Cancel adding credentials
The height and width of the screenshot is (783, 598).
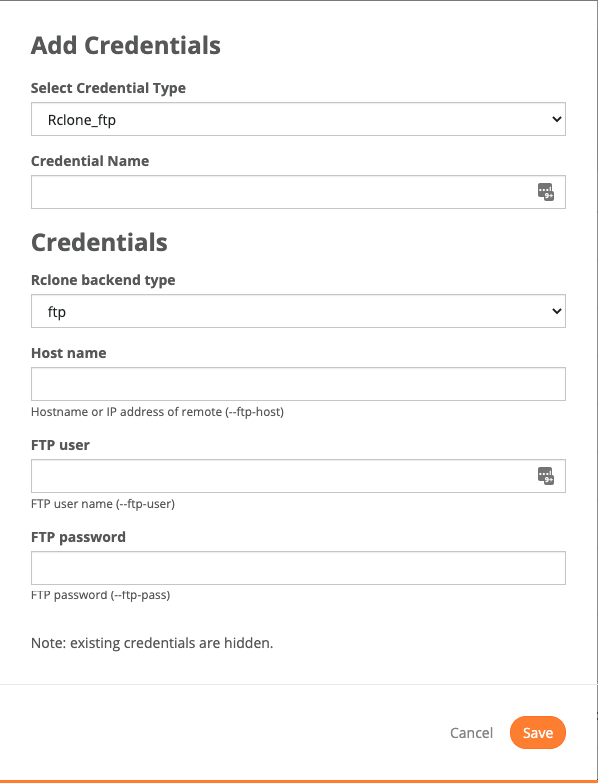click(471, 733)
